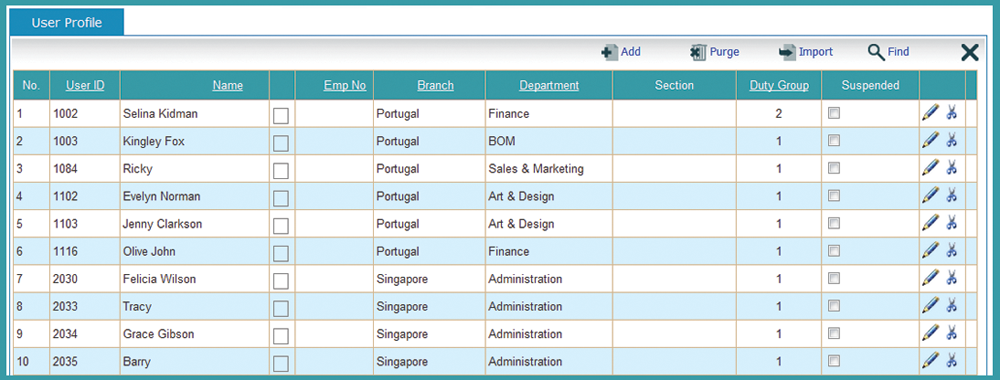Switch to the User Profile tab
The width and height of the screenshot is (1000, 380).
67,23
